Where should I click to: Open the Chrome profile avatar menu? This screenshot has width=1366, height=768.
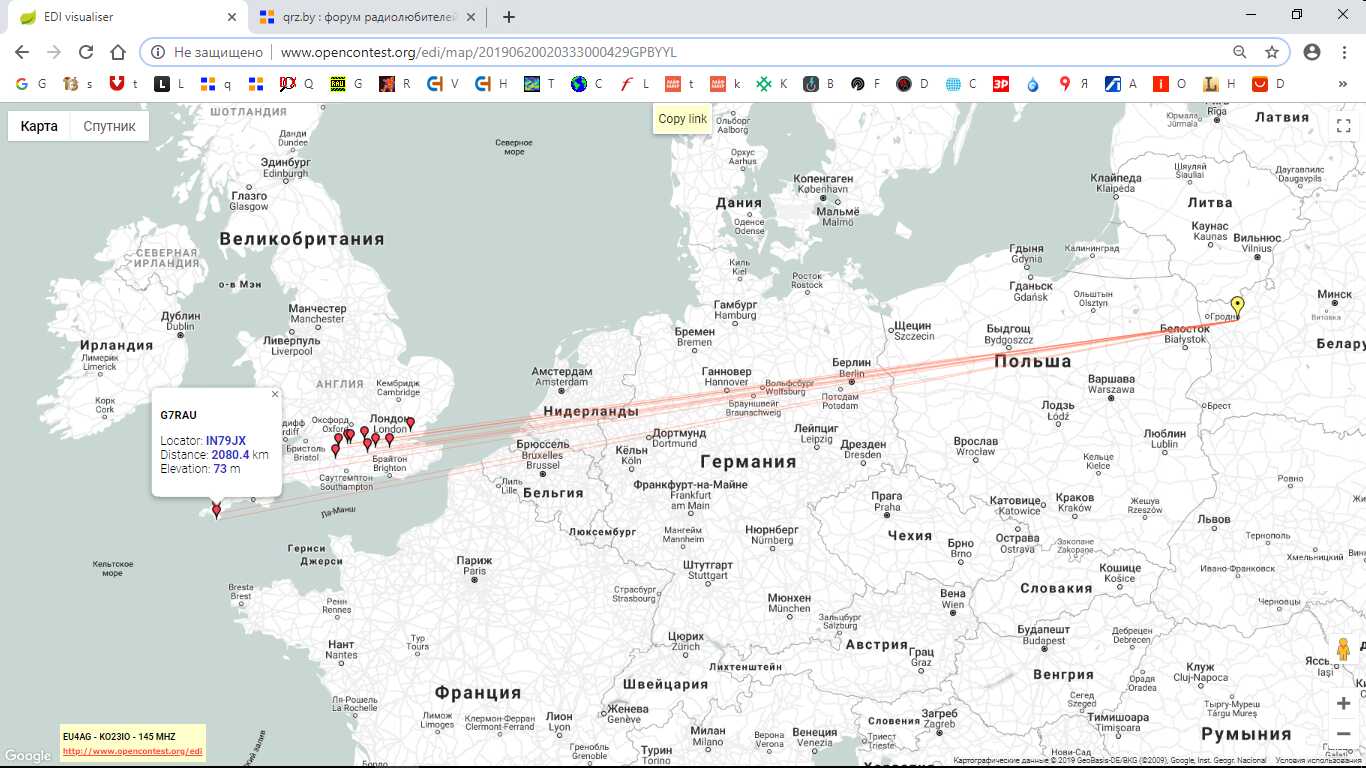pyautogui.click(x=1312, y=52)
